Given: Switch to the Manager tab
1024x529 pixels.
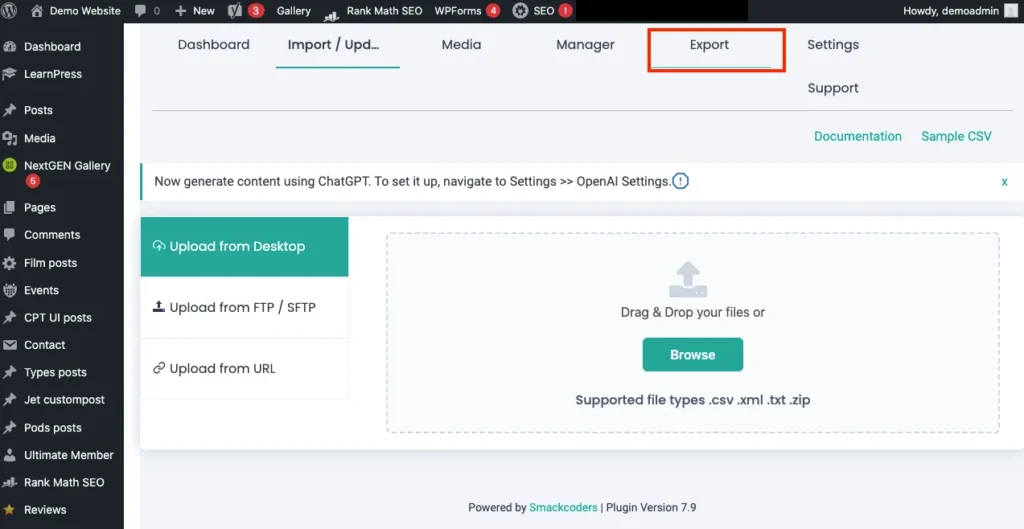Looking at the screenshot, I should (585, 45).
